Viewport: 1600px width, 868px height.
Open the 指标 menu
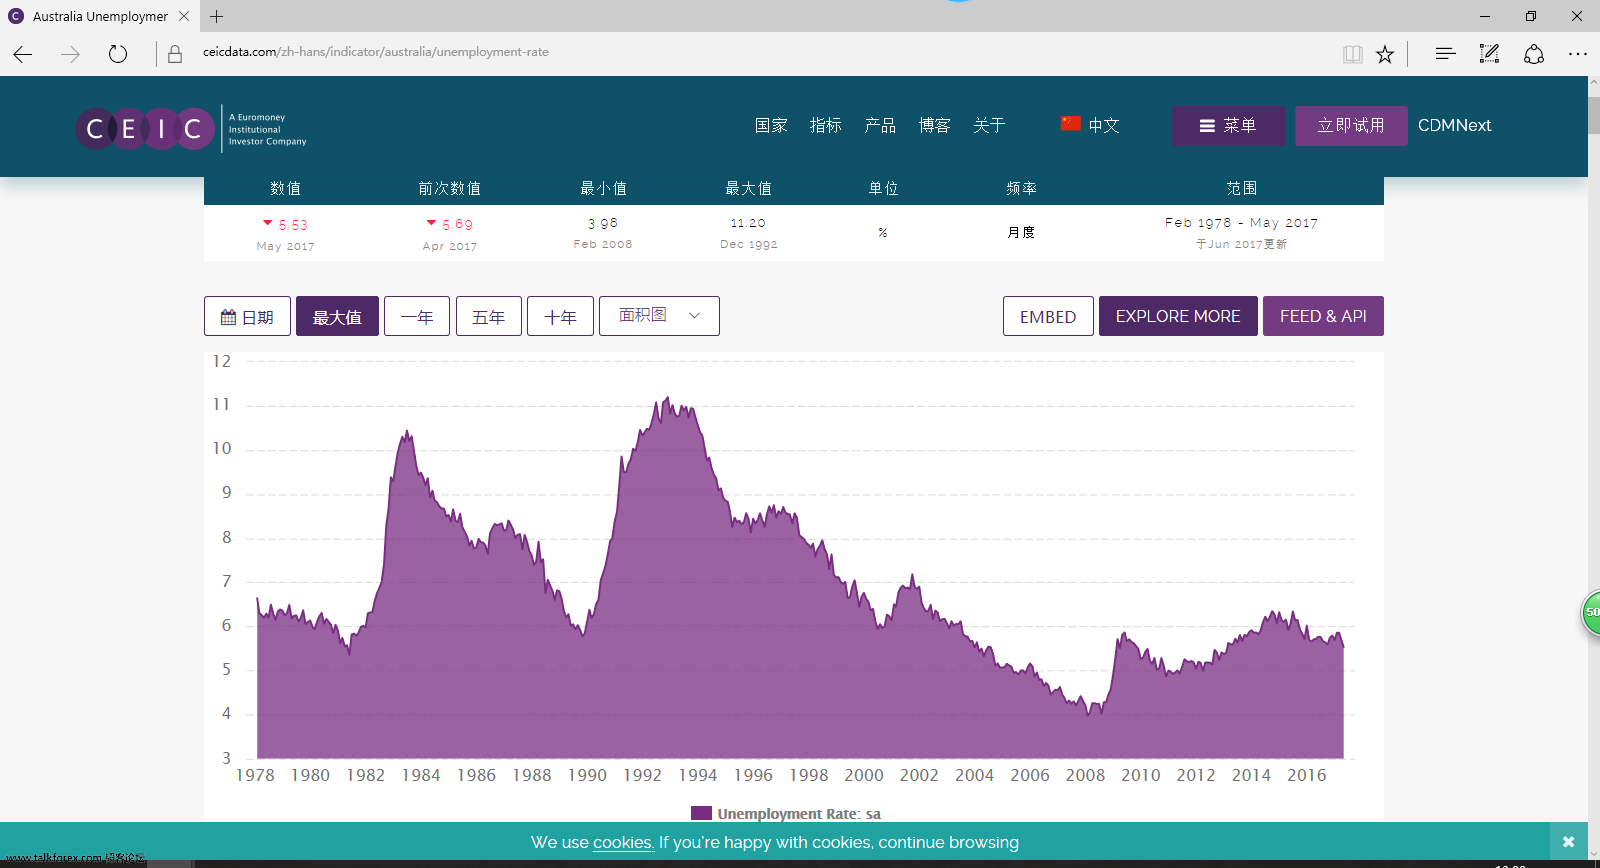(x=826, y=125)
